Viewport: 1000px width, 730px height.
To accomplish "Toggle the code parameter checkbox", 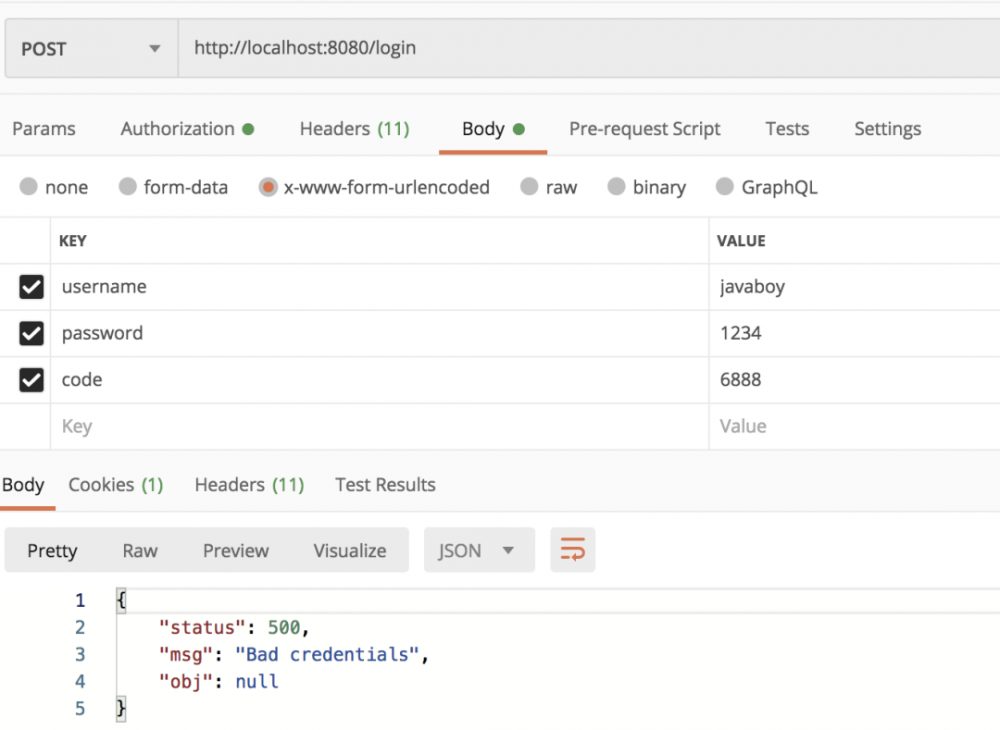I will pos(31,380).
